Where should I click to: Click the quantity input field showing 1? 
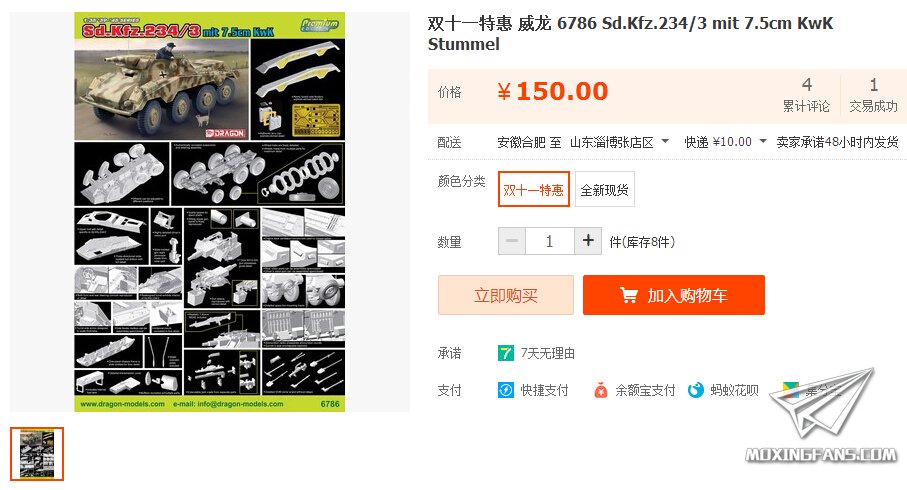click(550, 241)
